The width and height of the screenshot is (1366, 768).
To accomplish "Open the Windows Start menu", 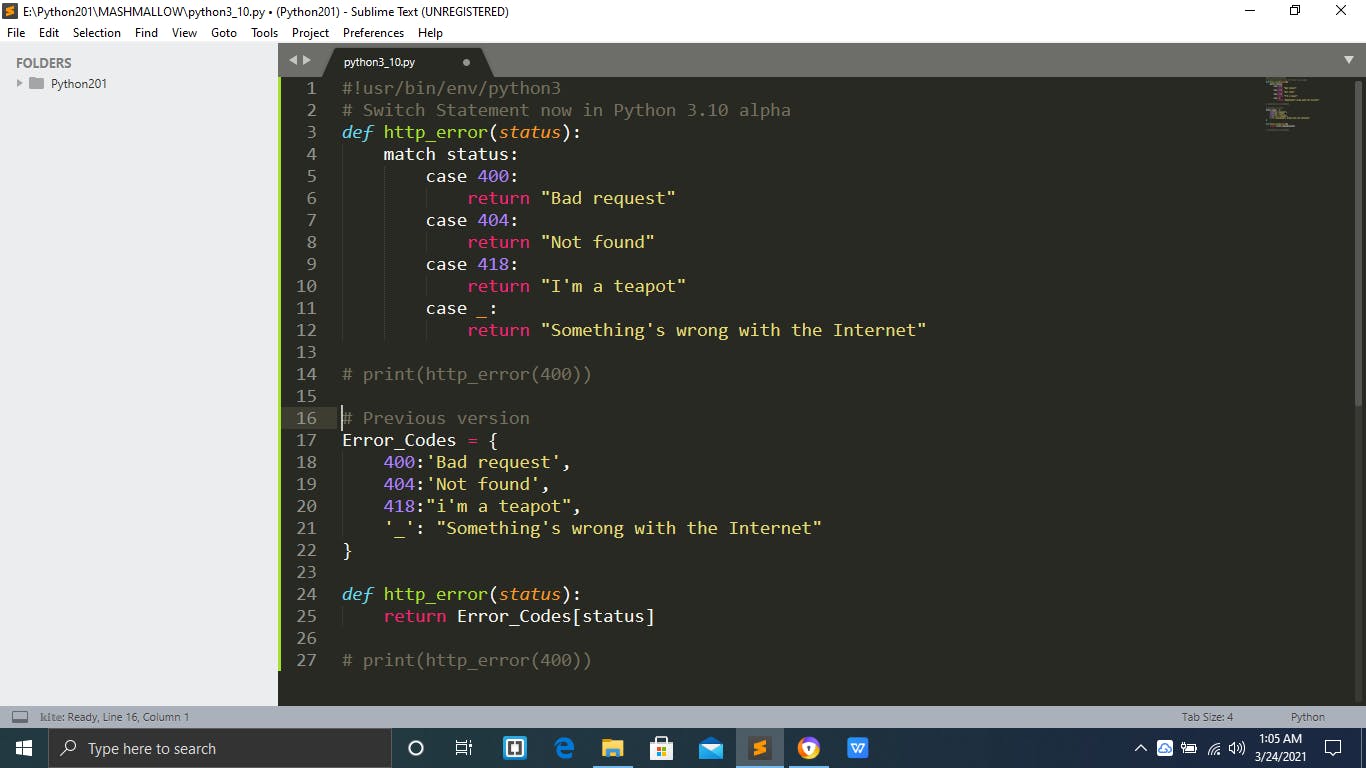I will pyautogui.click(x=24, y=748).
